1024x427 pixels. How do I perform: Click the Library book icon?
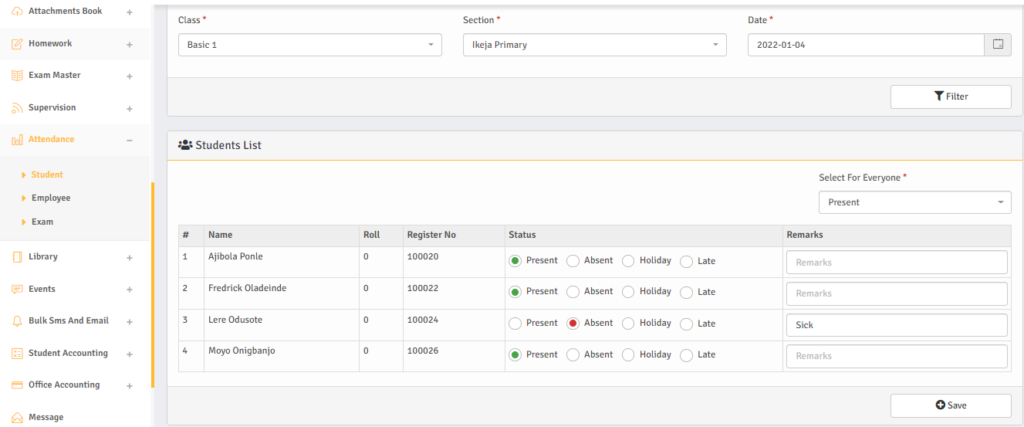point(17,257)
